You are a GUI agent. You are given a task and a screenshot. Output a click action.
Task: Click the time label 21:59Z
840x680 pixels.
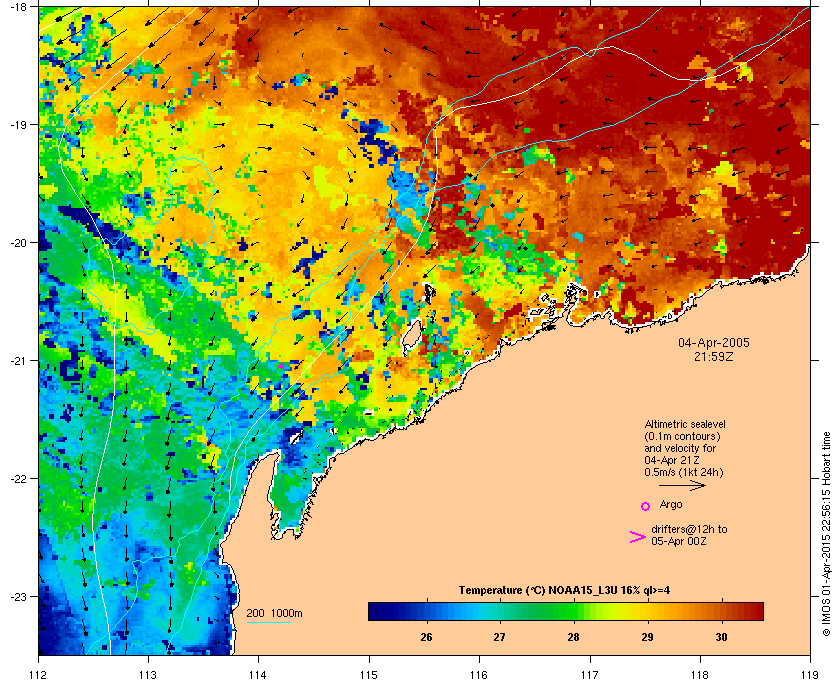tap(714, 356)
